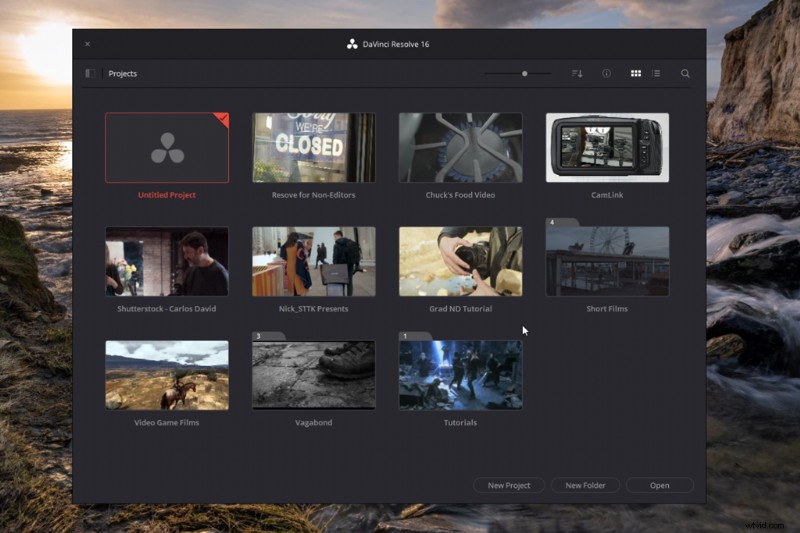Click the Chuck's Food Video label
Viewport: 800px width, 533px height.
click(460, 195)
